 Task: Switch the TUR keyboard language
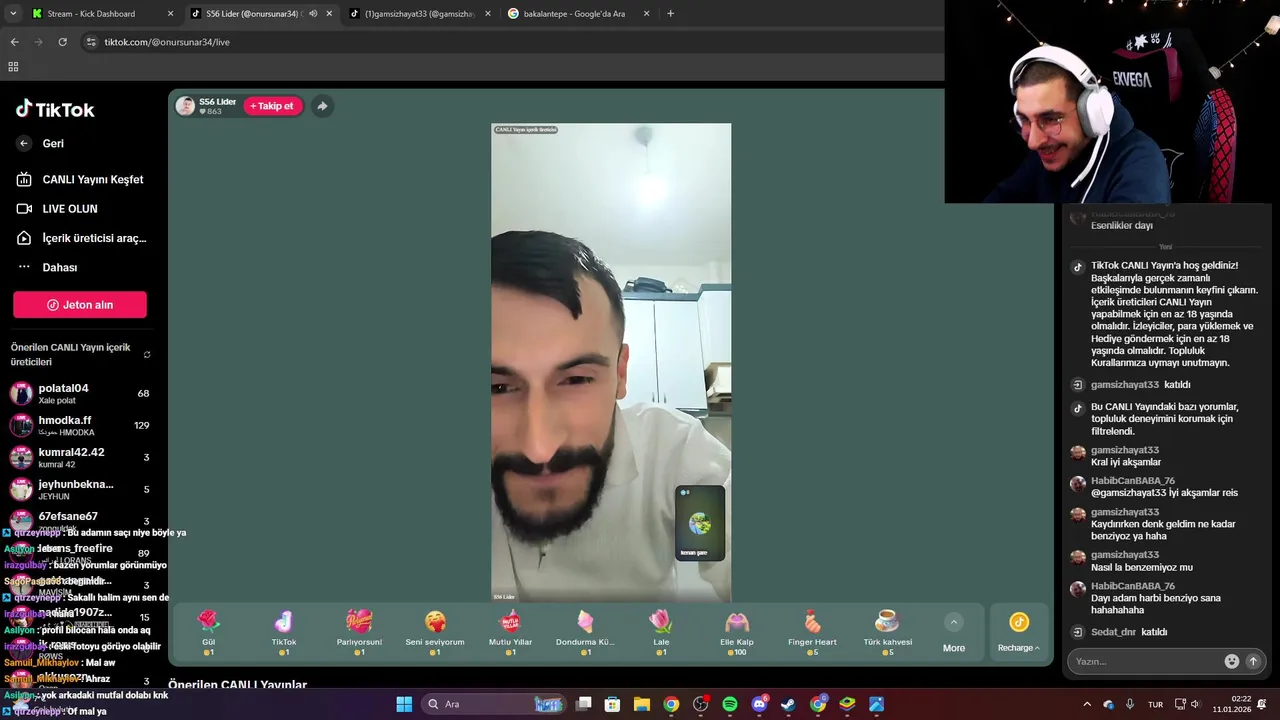click(x=1155, y=704)
